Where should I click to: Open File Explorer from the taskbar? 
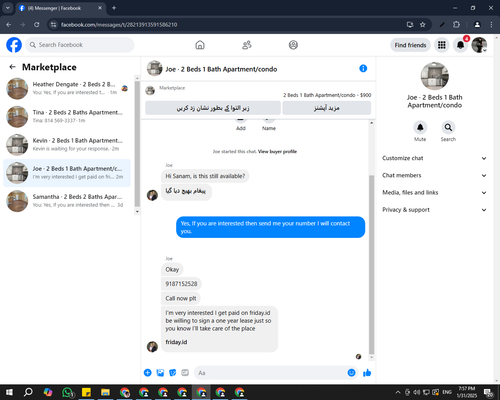[x=105, y=392]
